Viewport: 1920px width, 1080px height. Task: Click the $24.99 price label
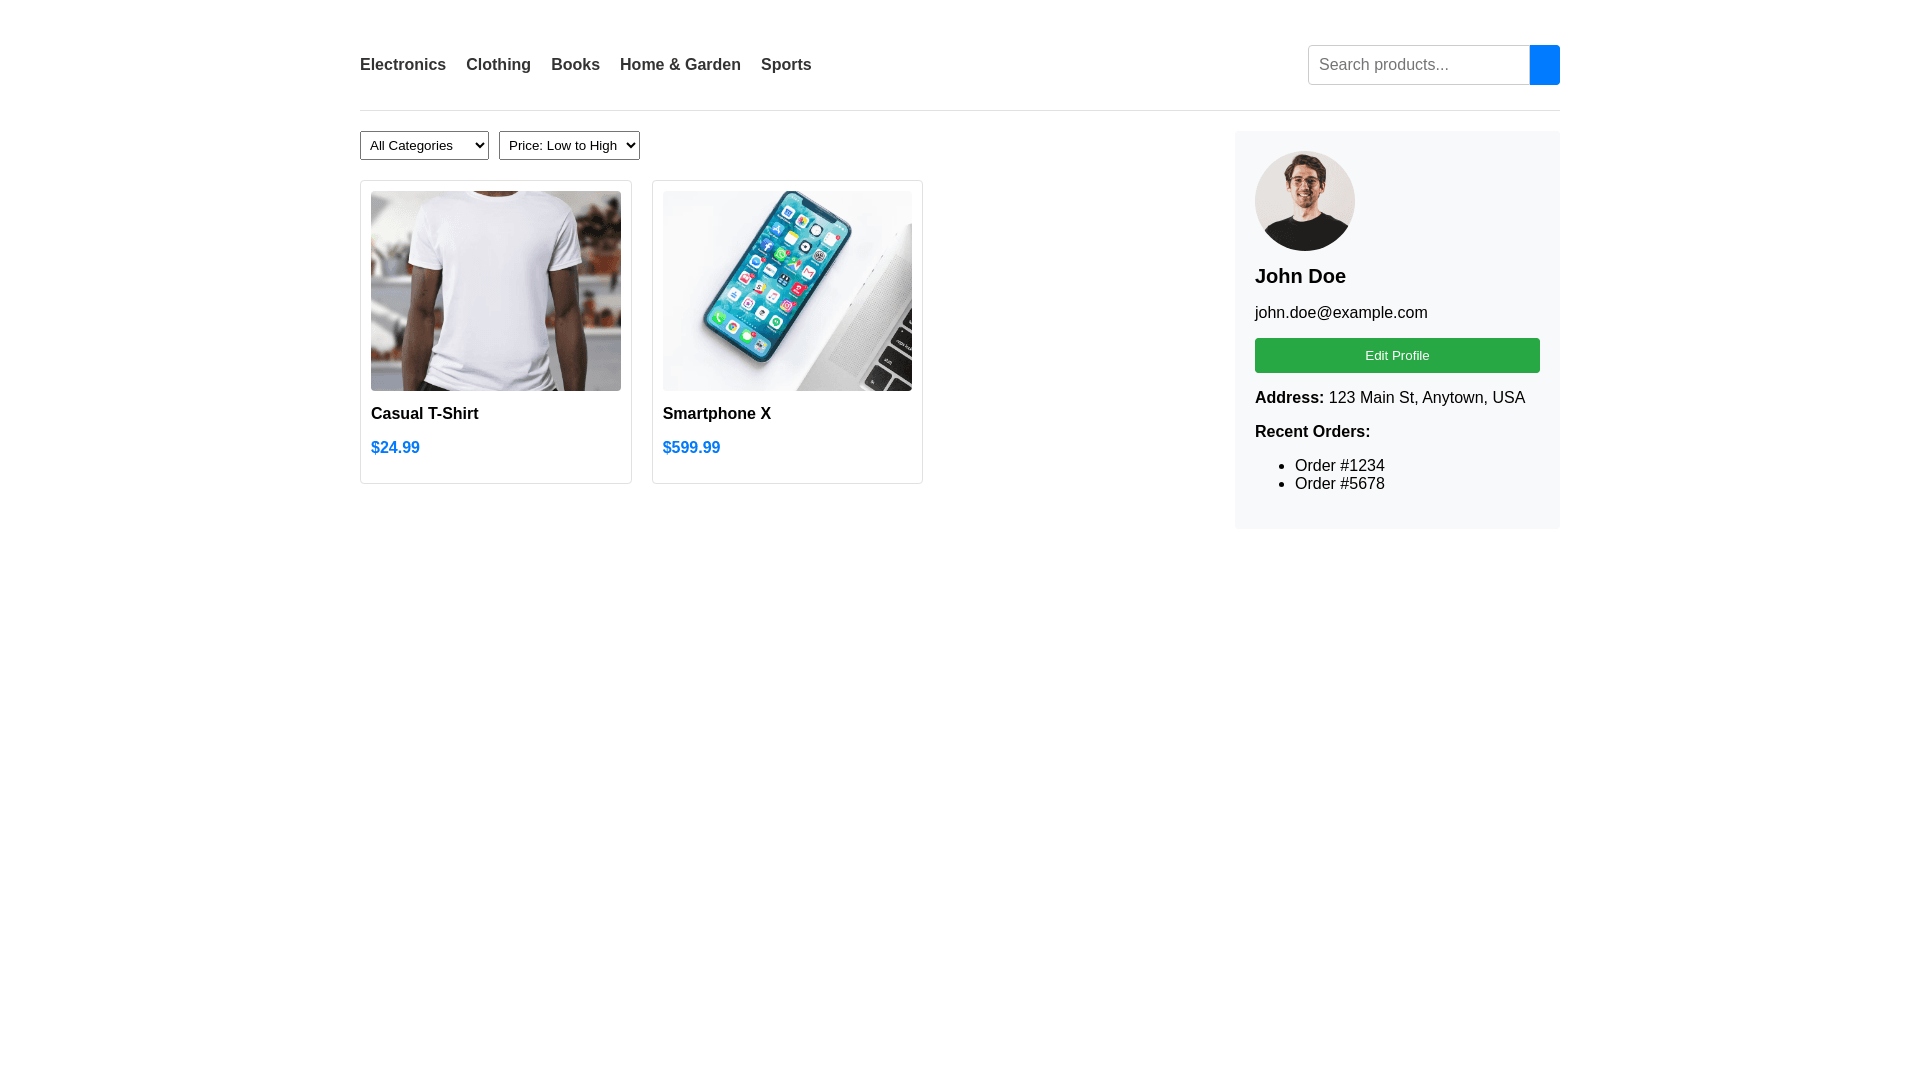(395, 448)
